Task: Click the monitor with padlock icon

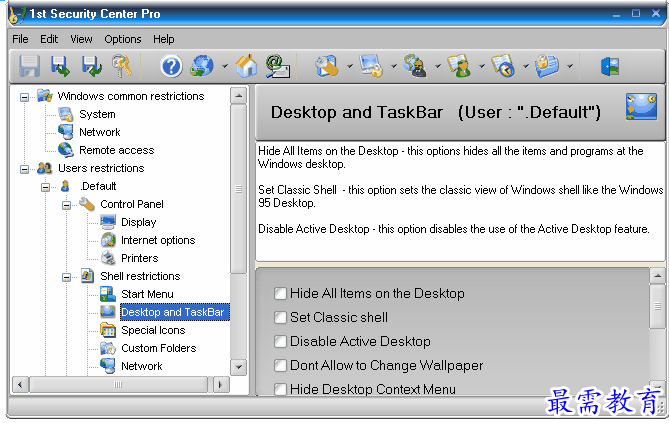Action: pyautogui.click(x=371, y=66)
